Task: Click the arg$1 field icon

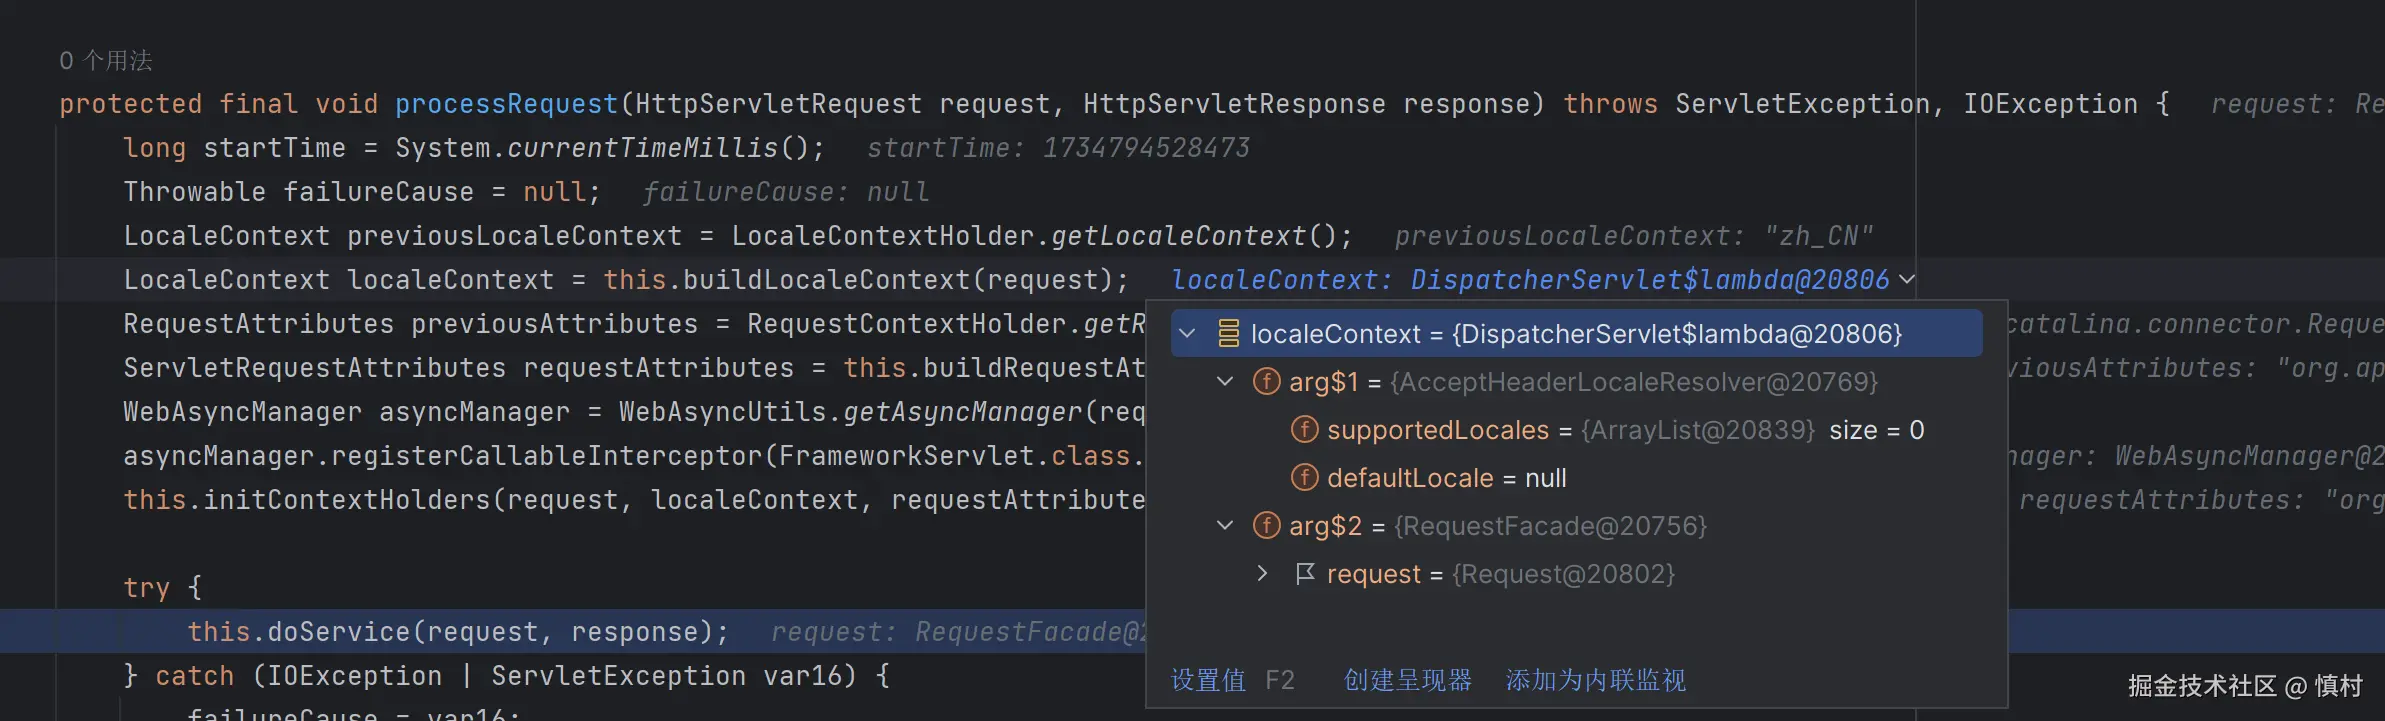Action: coord(1266,382)
